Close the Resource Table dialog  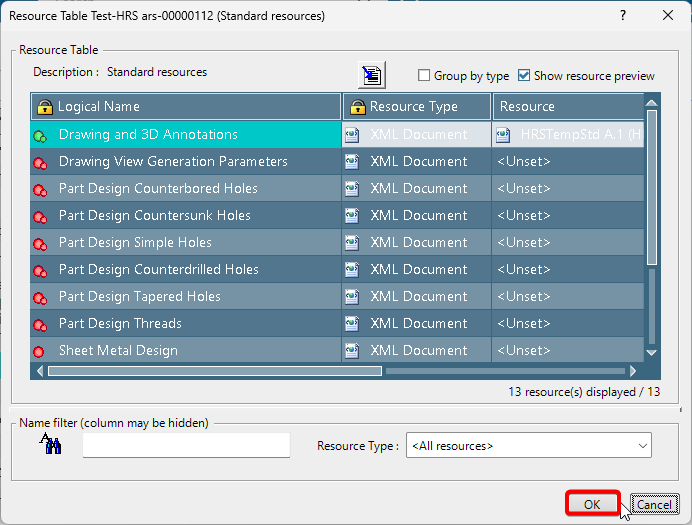(668, 15)
